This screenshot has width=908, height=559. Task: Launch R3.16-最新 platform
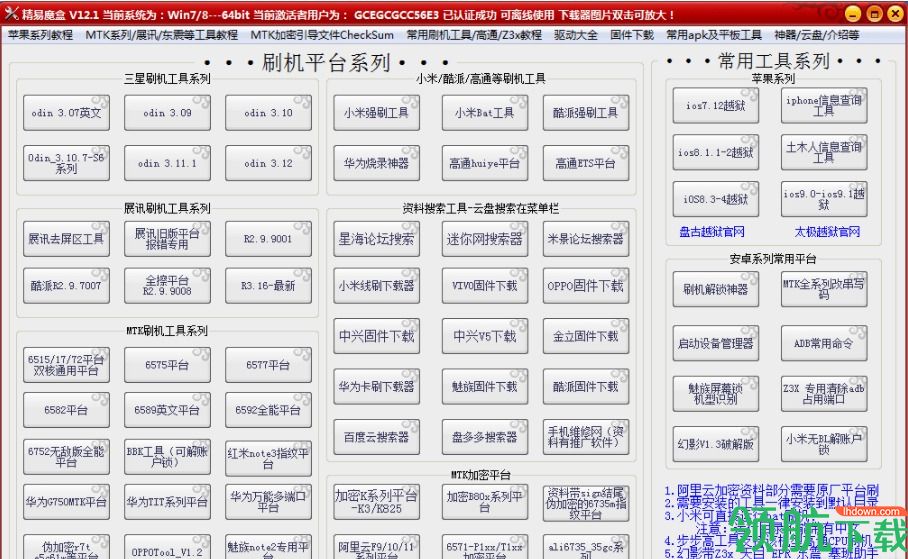[x=268, y=286]
